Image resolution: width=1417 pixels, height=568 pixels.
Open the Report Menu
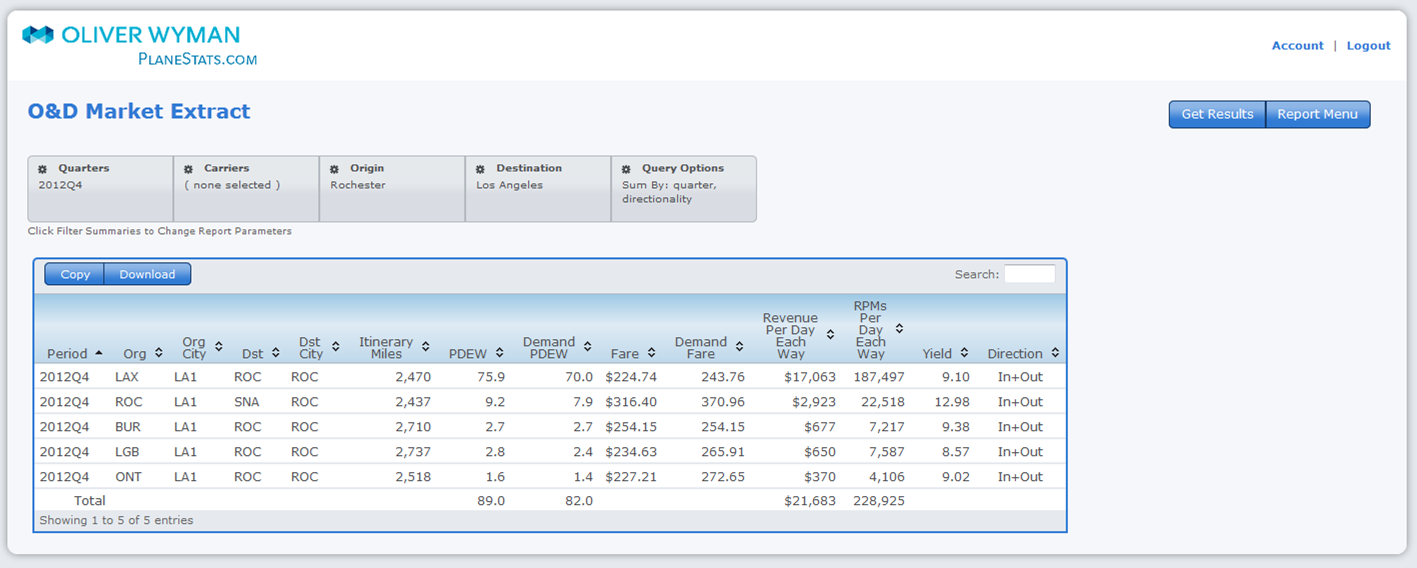tap(1318, 114)
